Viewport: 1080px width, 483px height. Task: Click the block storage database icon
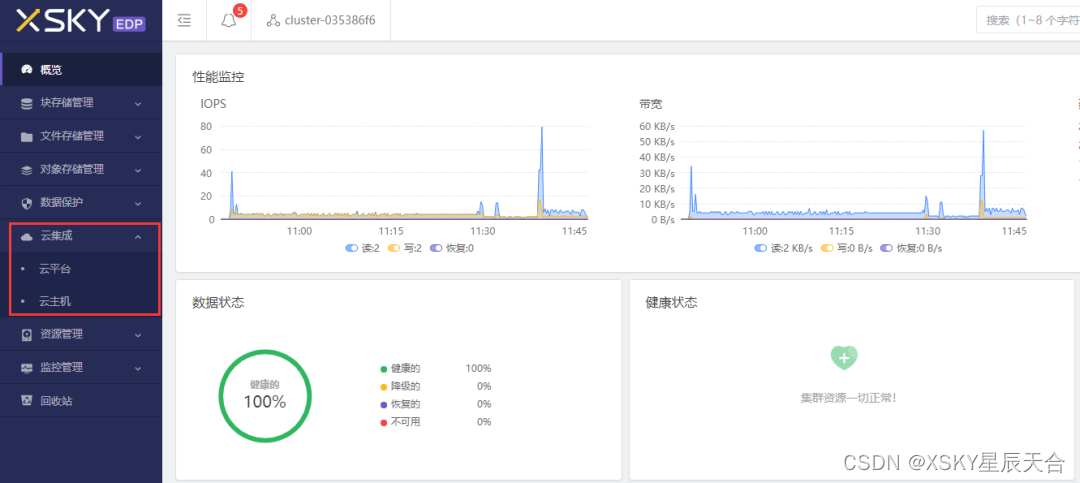pyautogui.click(x=27, y=103)
